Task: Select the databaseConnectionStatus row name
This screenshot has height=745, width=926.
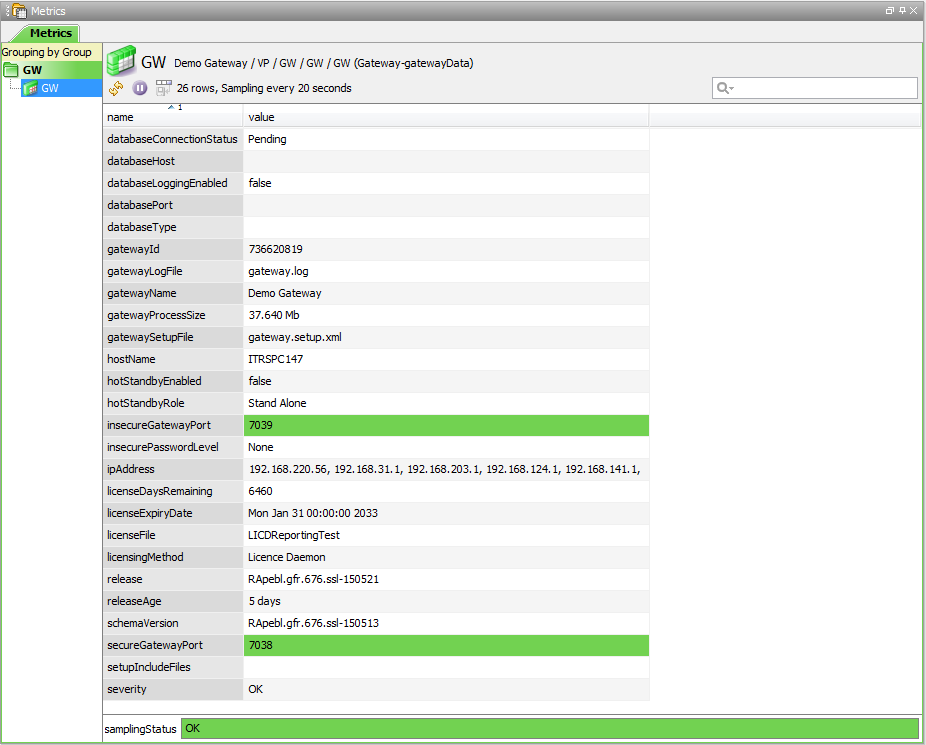Action: point(172,139)
